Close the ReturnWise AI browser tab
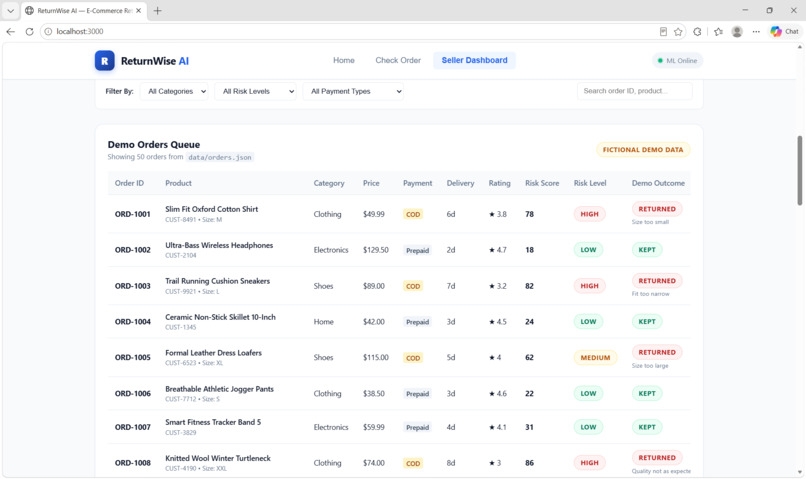The height and width of the screenshot is (479, 806). [x=138, y=10]
